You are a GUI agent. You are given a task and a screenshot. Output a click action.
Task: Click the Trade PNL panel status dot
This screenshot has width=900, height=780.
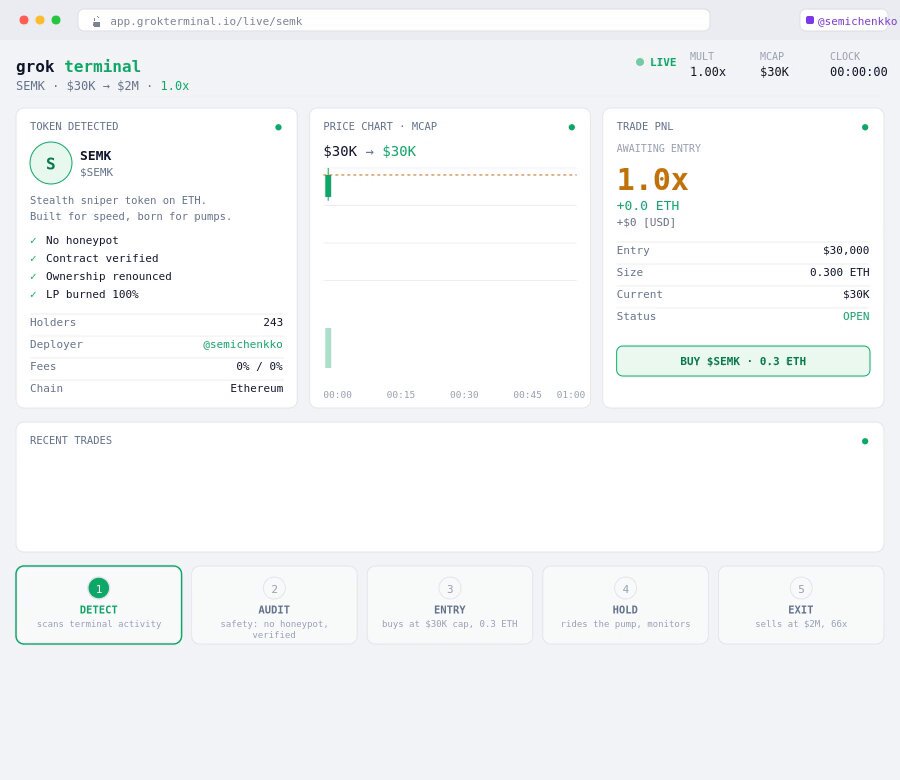coord(865,127)
